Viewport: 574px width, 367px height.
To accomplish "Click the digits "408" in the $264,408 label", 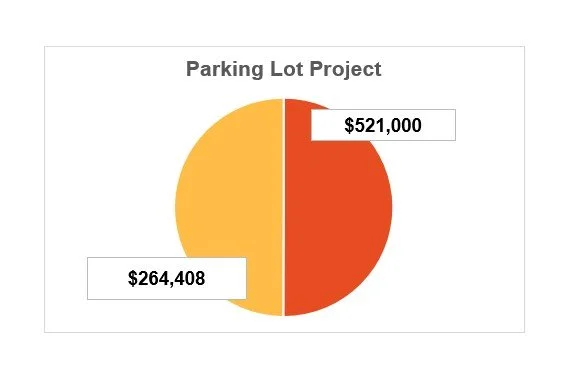I will click(x=190, y=278).
